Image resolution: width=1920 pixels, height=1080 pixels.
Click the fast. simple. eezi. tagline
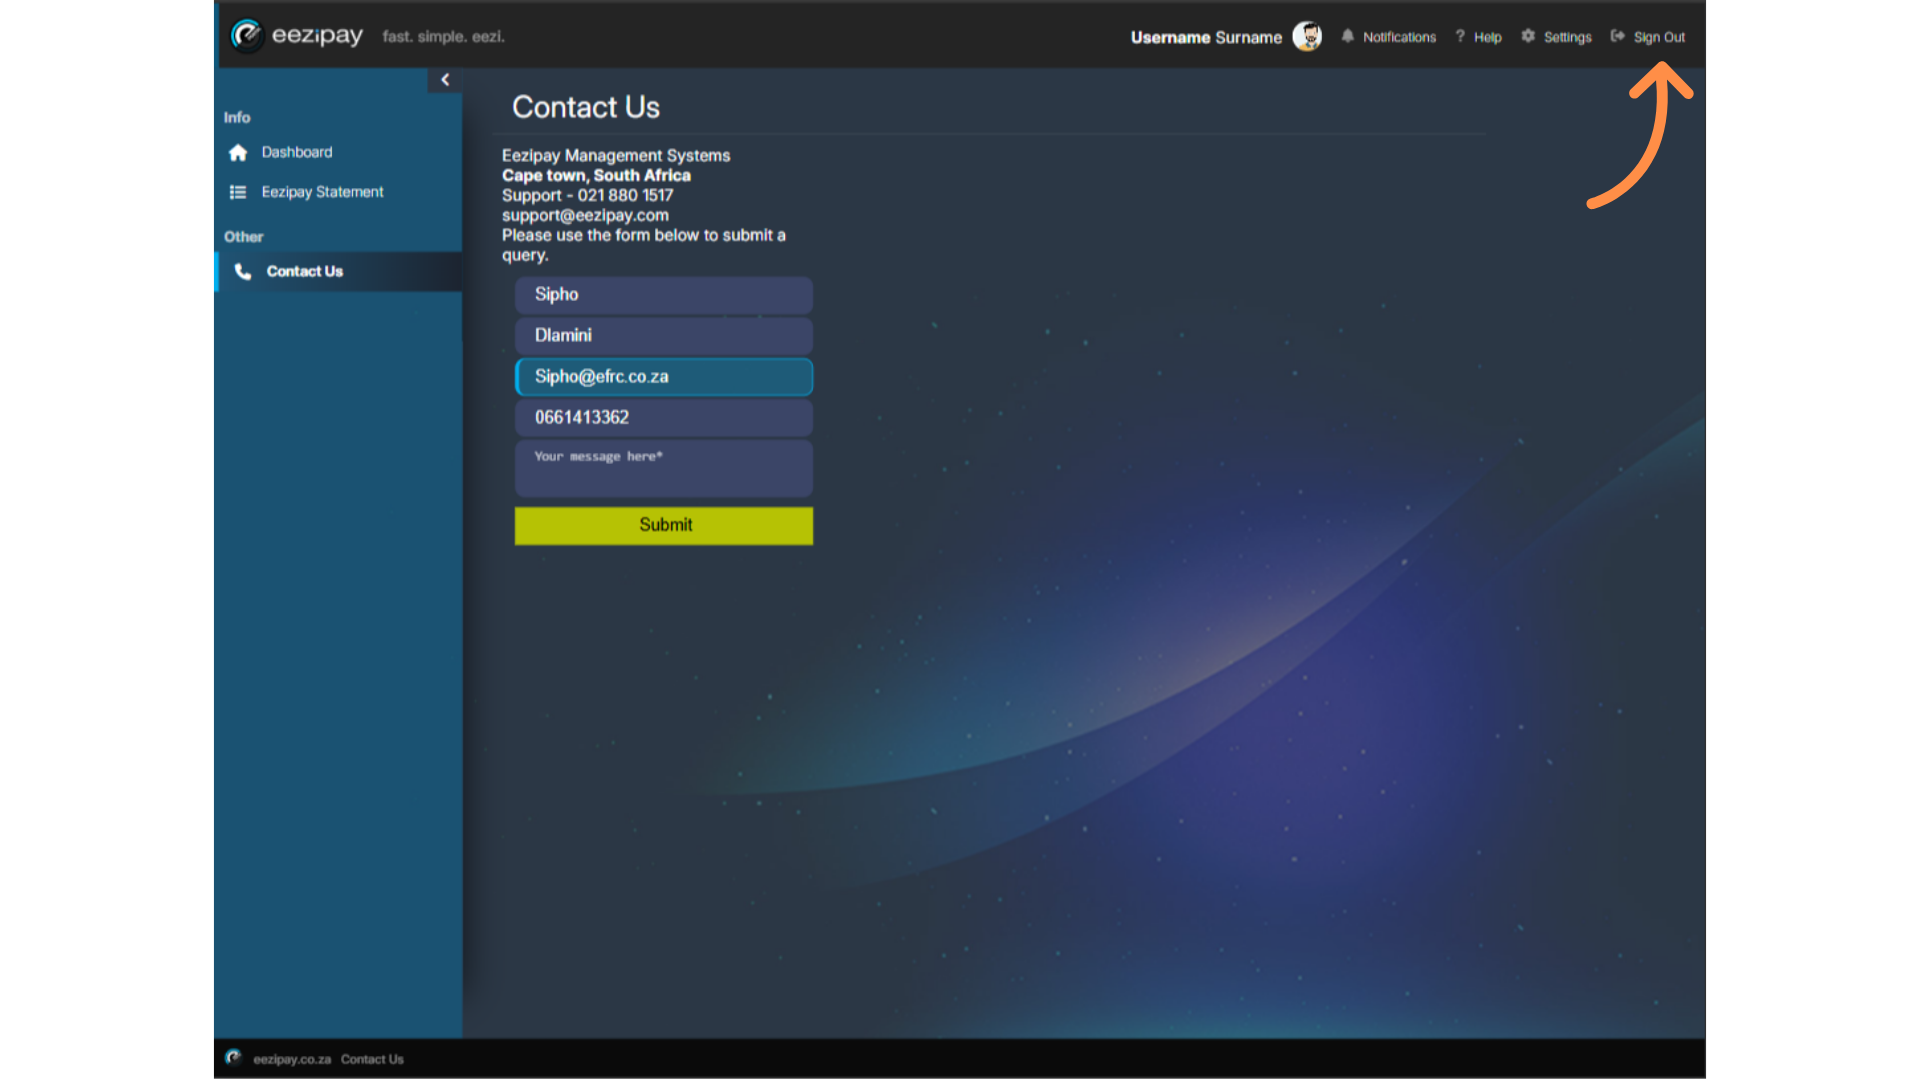click(x=443, y=37)
